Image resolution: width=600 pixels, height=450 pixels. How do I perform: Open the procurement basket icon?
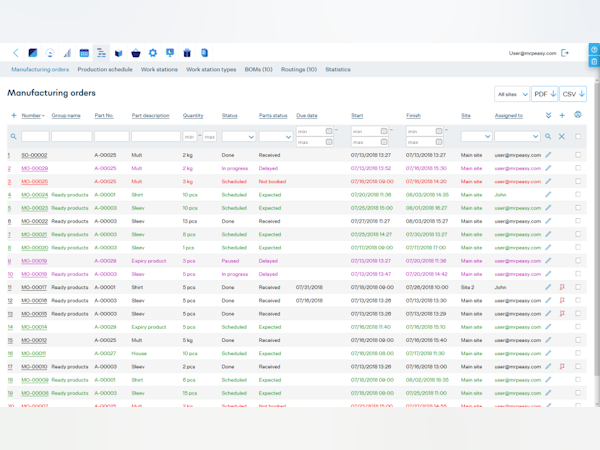click(136, 53)
